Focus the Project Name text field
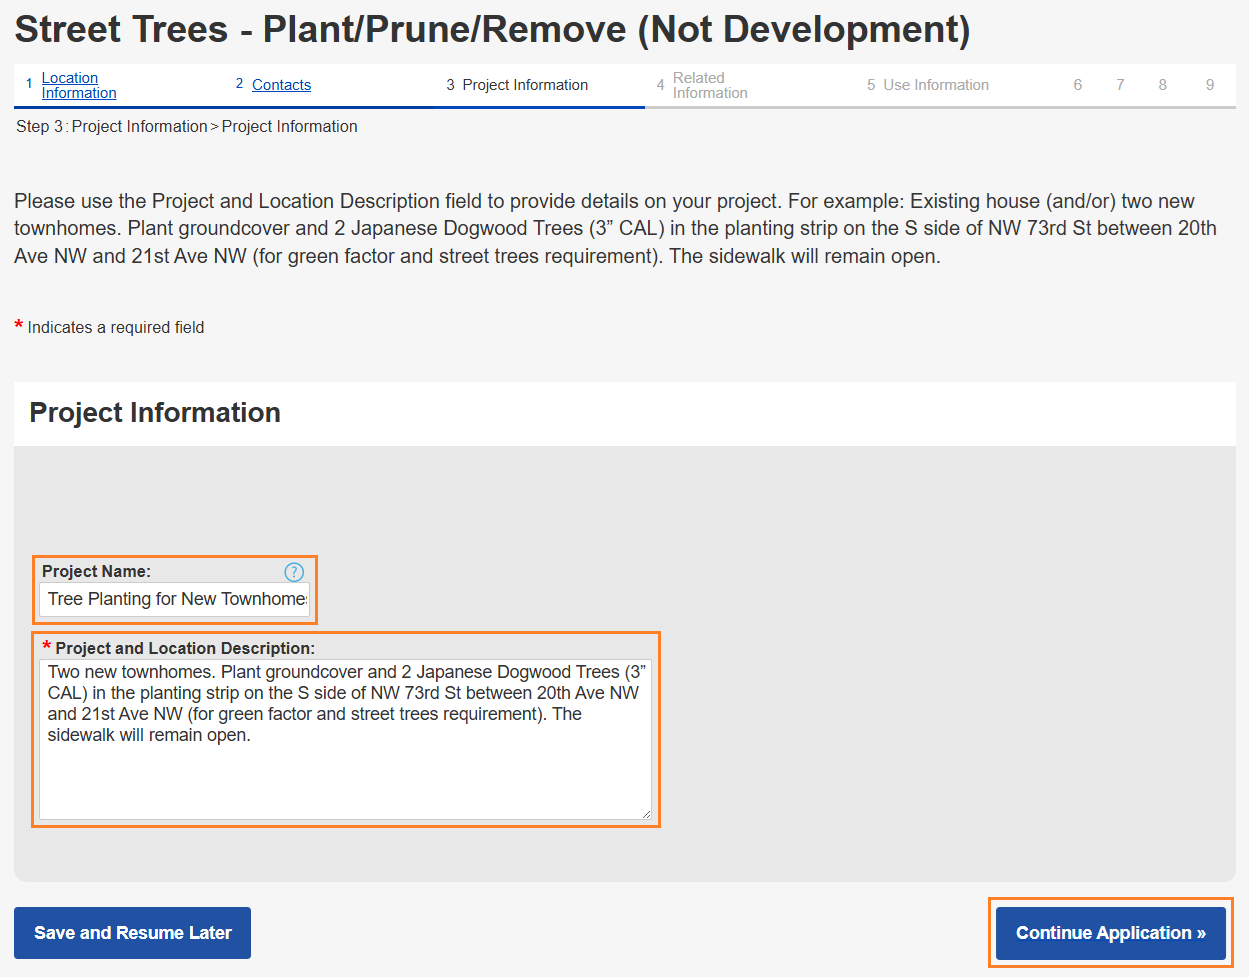This screenshot has height=977, width=1249. pyautogui.click(x=175, y=599)
